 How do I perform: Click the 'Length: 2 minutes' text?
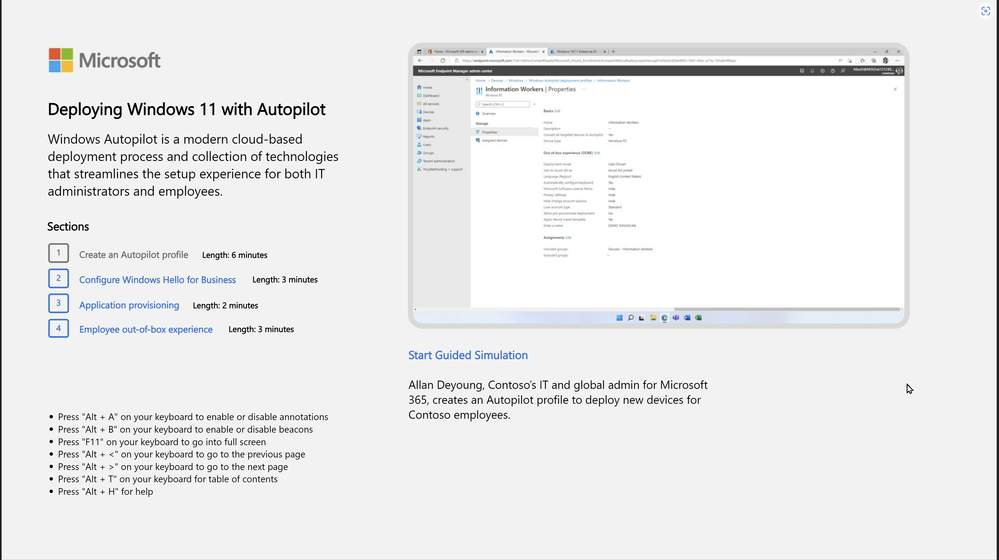(226, 305)
